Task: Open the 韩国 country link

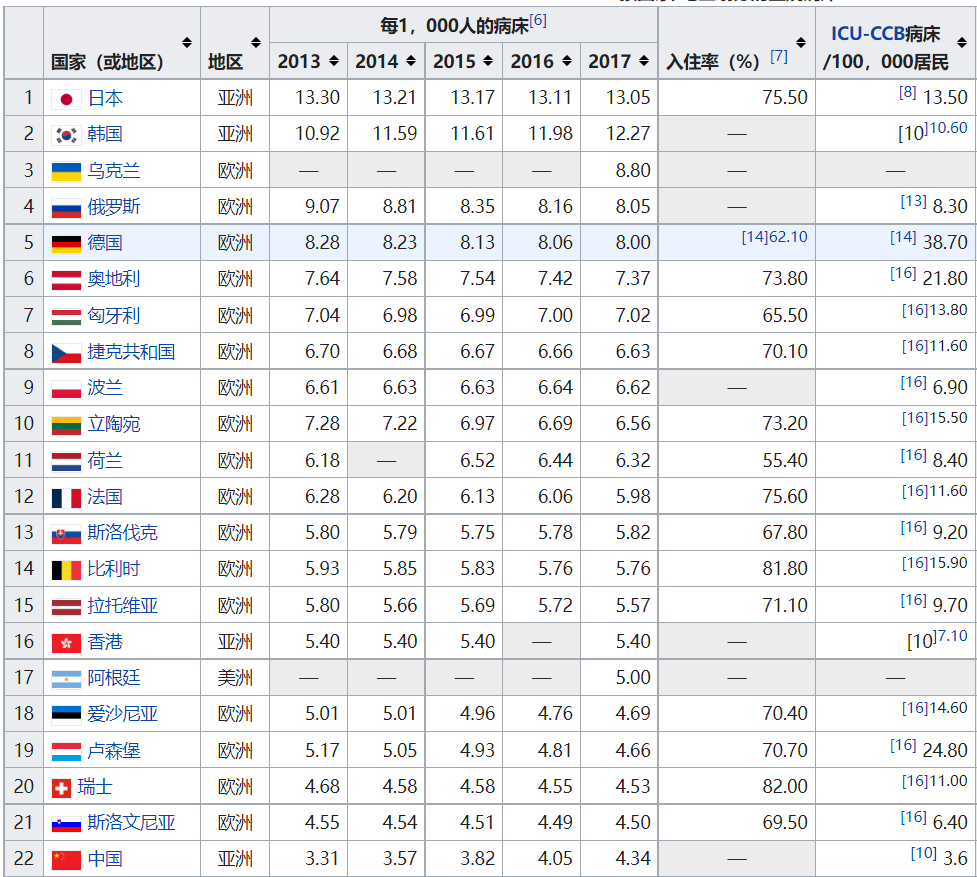Action: [x=105, y=134]
